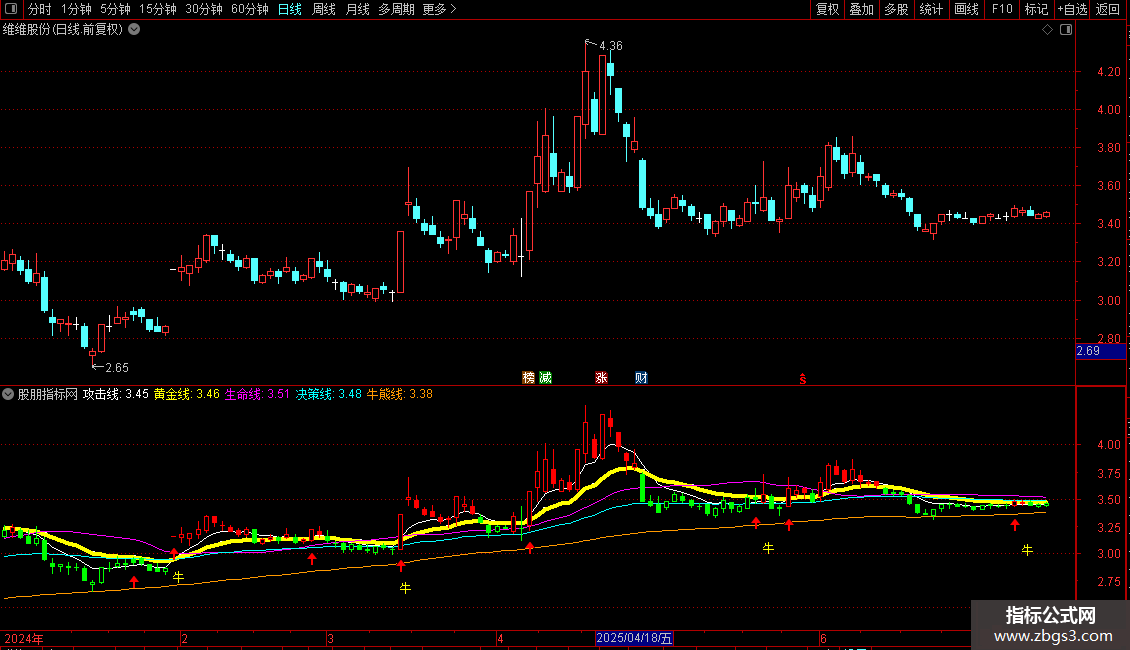This screenshot has height=650, width=1130.
Task: Toggle the left sidebar panel icon
Action: coord(11,9)
